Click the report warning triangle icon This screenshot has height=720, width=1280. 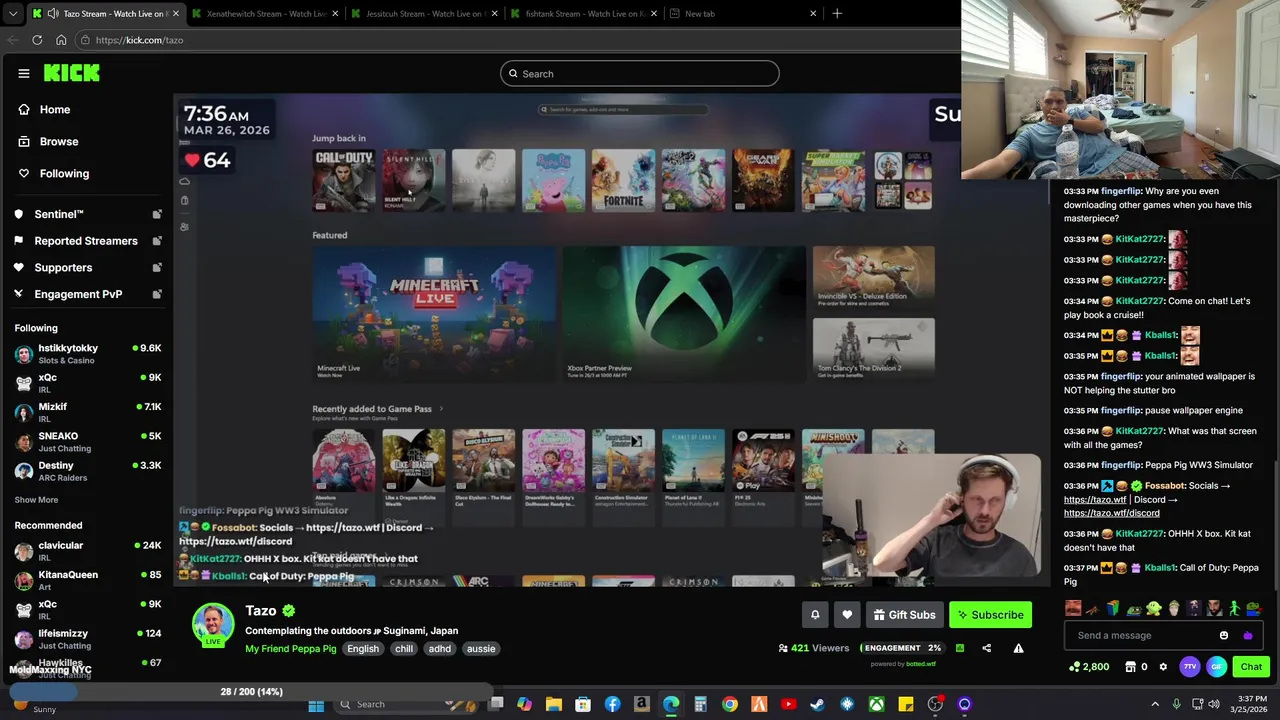(1018, 648)
